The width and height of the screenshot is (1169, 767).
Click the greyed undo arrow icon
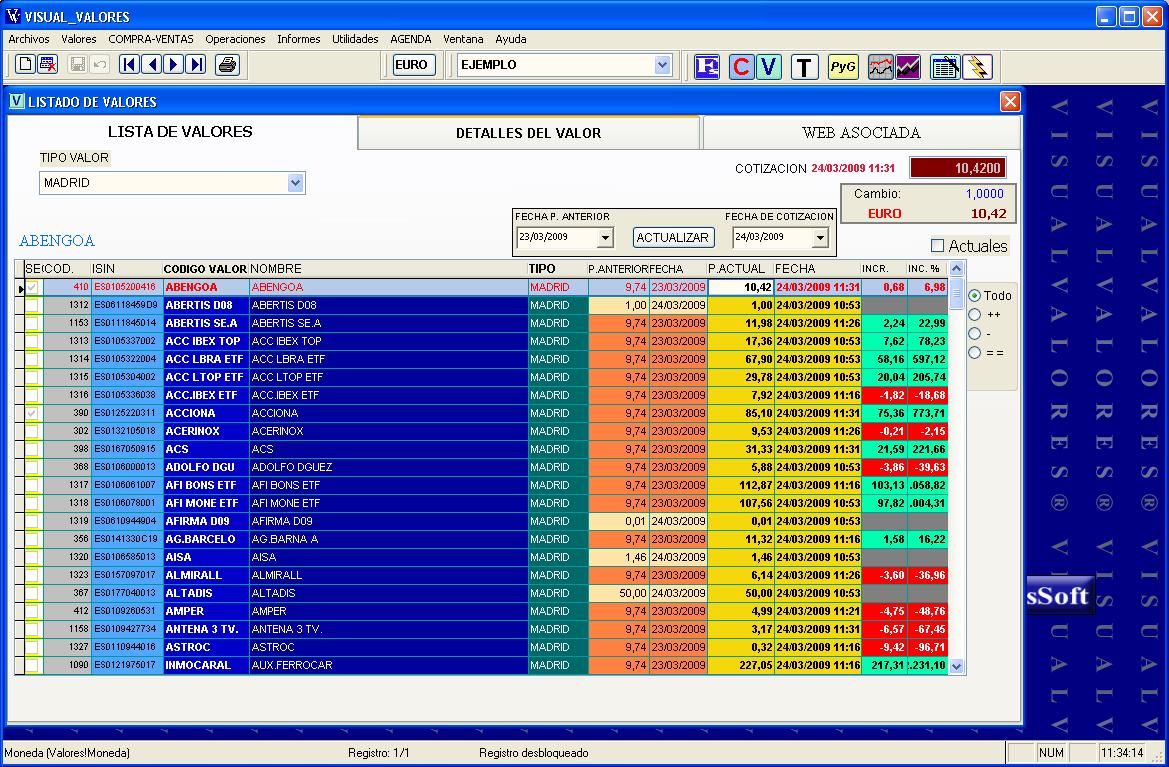pyautogui.click(x=99, y=65)
